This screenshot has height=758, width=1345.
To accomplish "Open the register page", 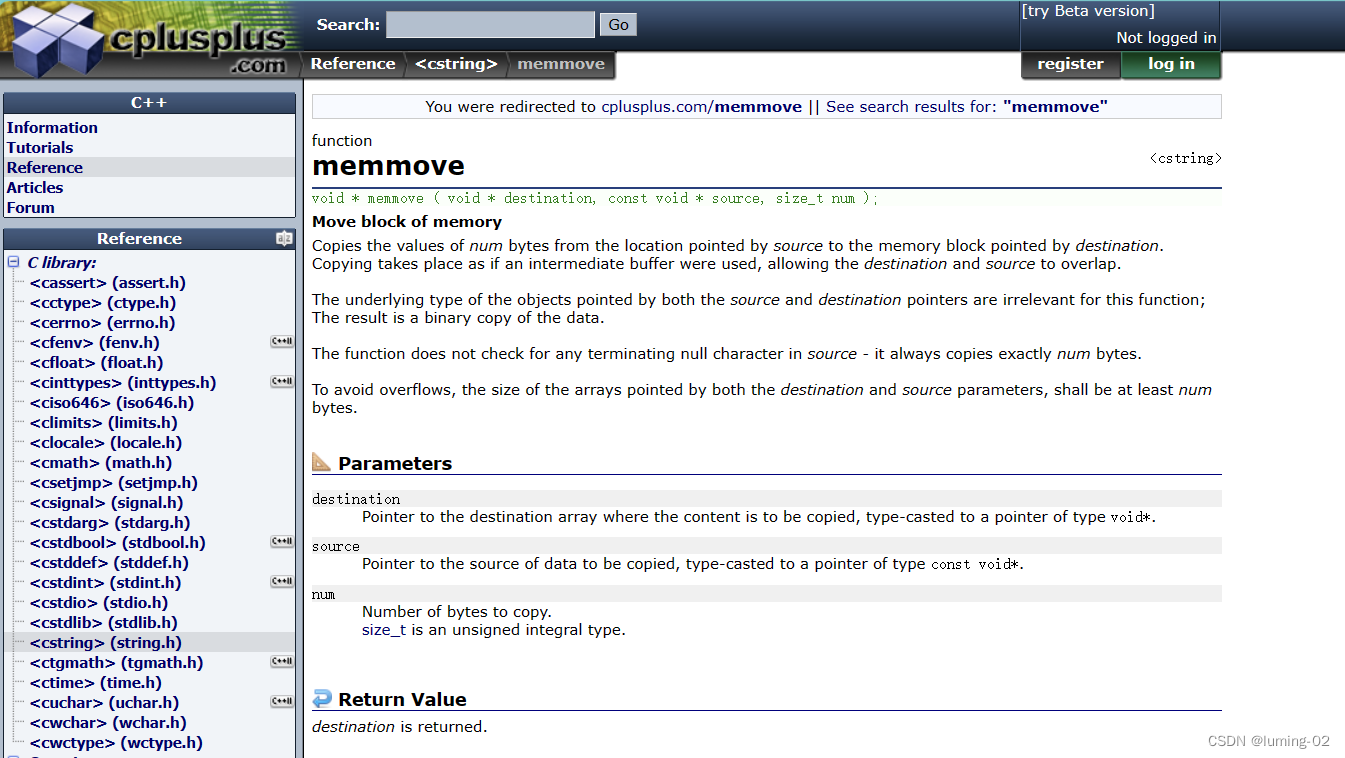I will coord(1070,63).
